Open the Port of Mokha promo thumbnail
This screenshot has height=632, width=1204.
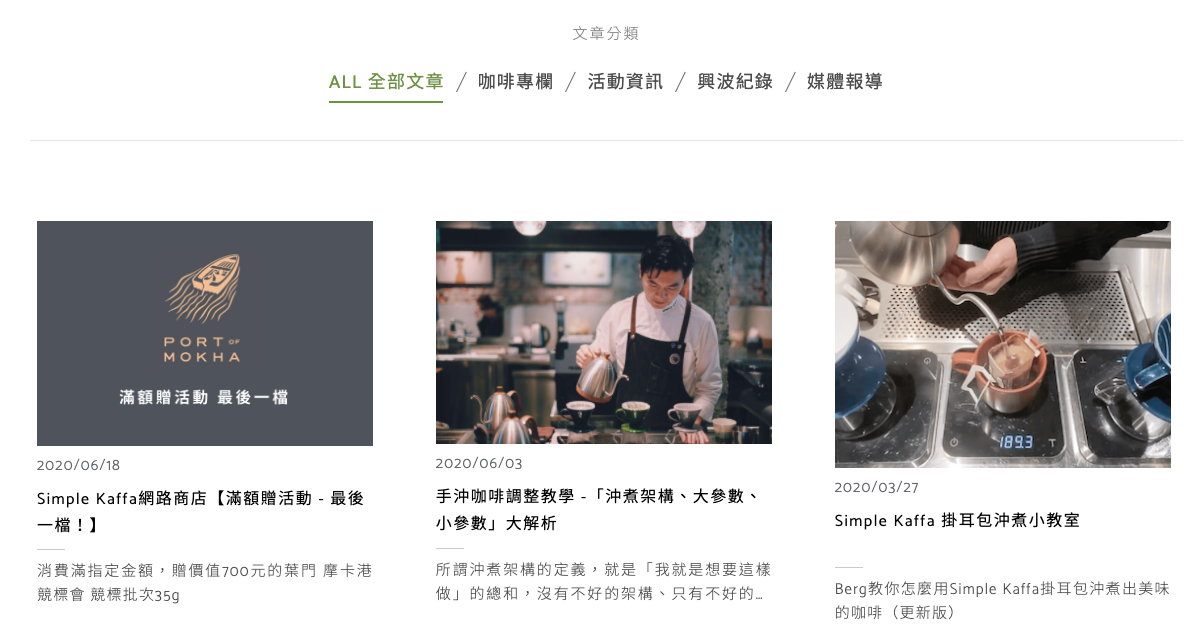click(x=205, y=333)
